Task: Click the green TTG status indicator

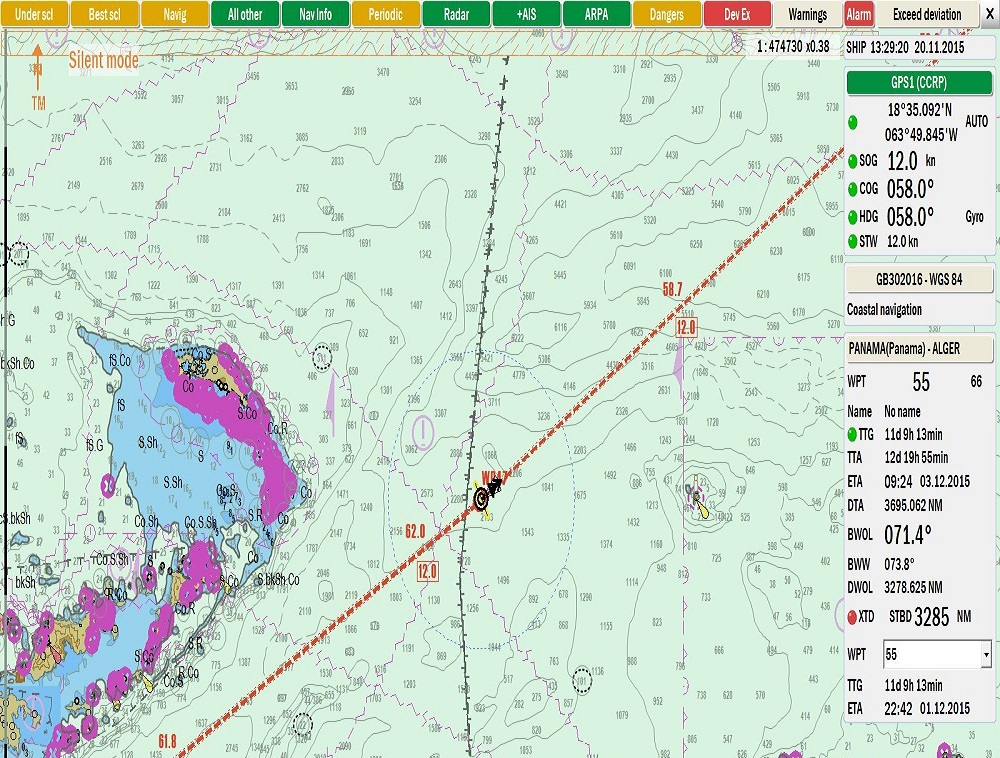Action: pos(852,434)
